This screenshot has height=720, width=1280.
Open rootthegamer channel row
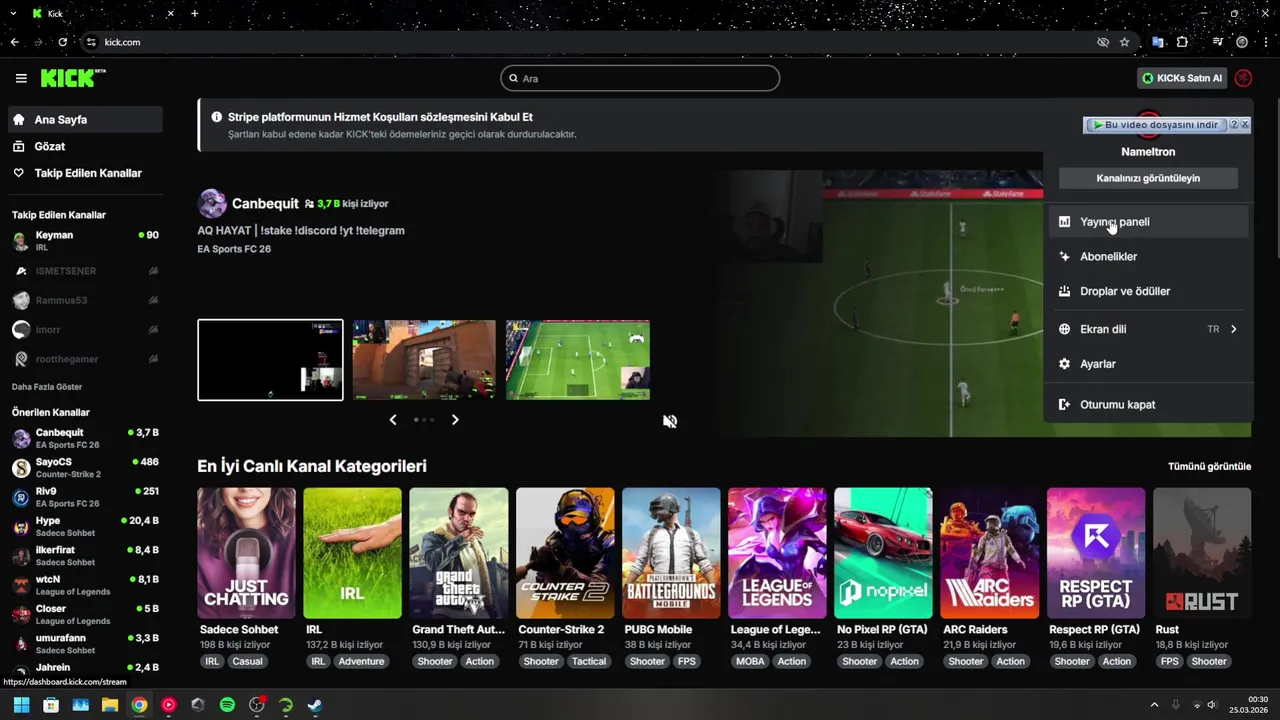tap(85, 359)
